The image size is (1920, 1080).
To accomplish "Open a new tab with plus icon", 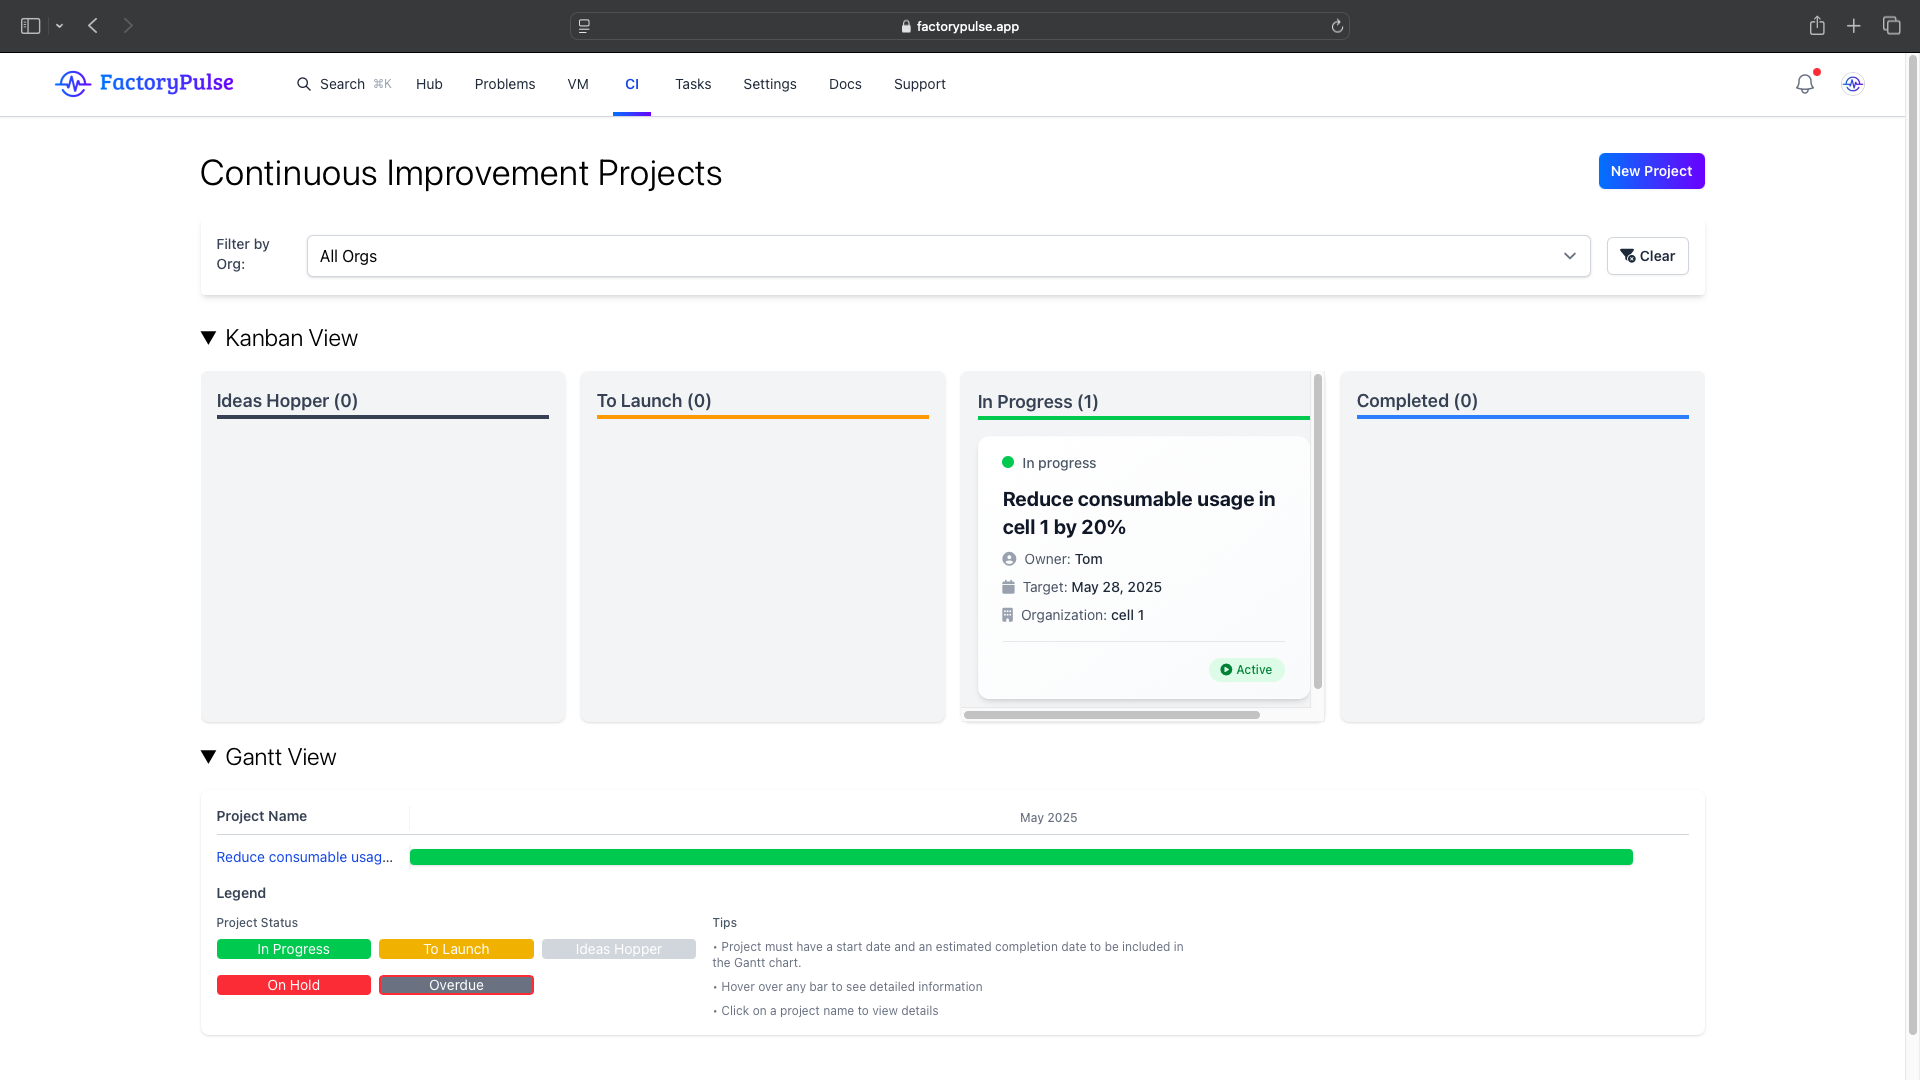I will click(1854, 26).
